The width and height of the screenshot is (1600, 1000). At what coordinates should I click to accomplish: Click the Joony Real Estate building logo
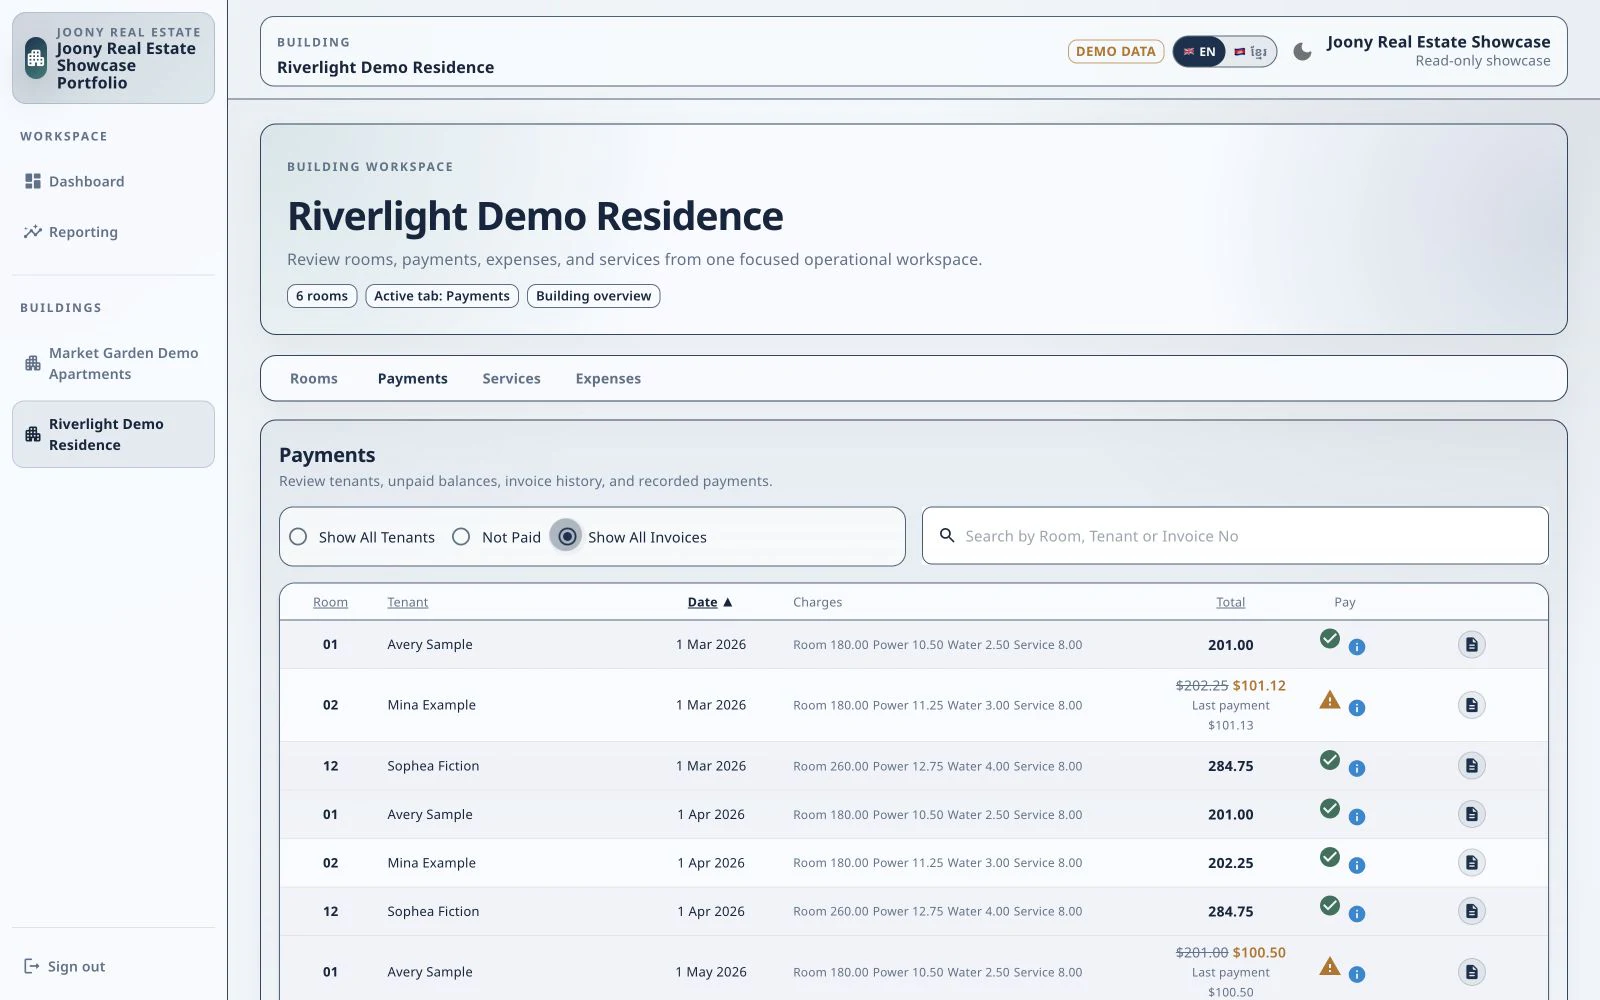click(36, 58)
